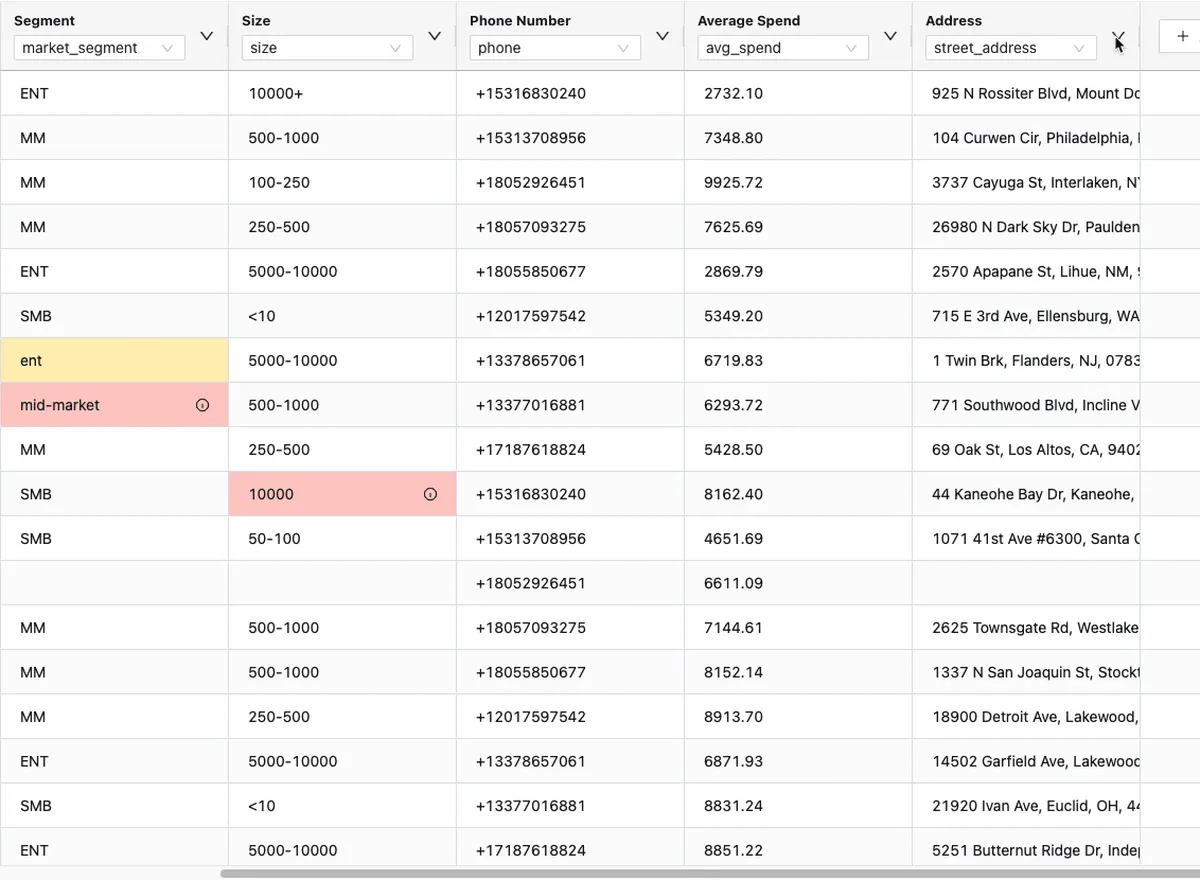This screenshot has width=1200, height=880.
Task: Click info icon in 10000 size cell
Action: (430, 494)
